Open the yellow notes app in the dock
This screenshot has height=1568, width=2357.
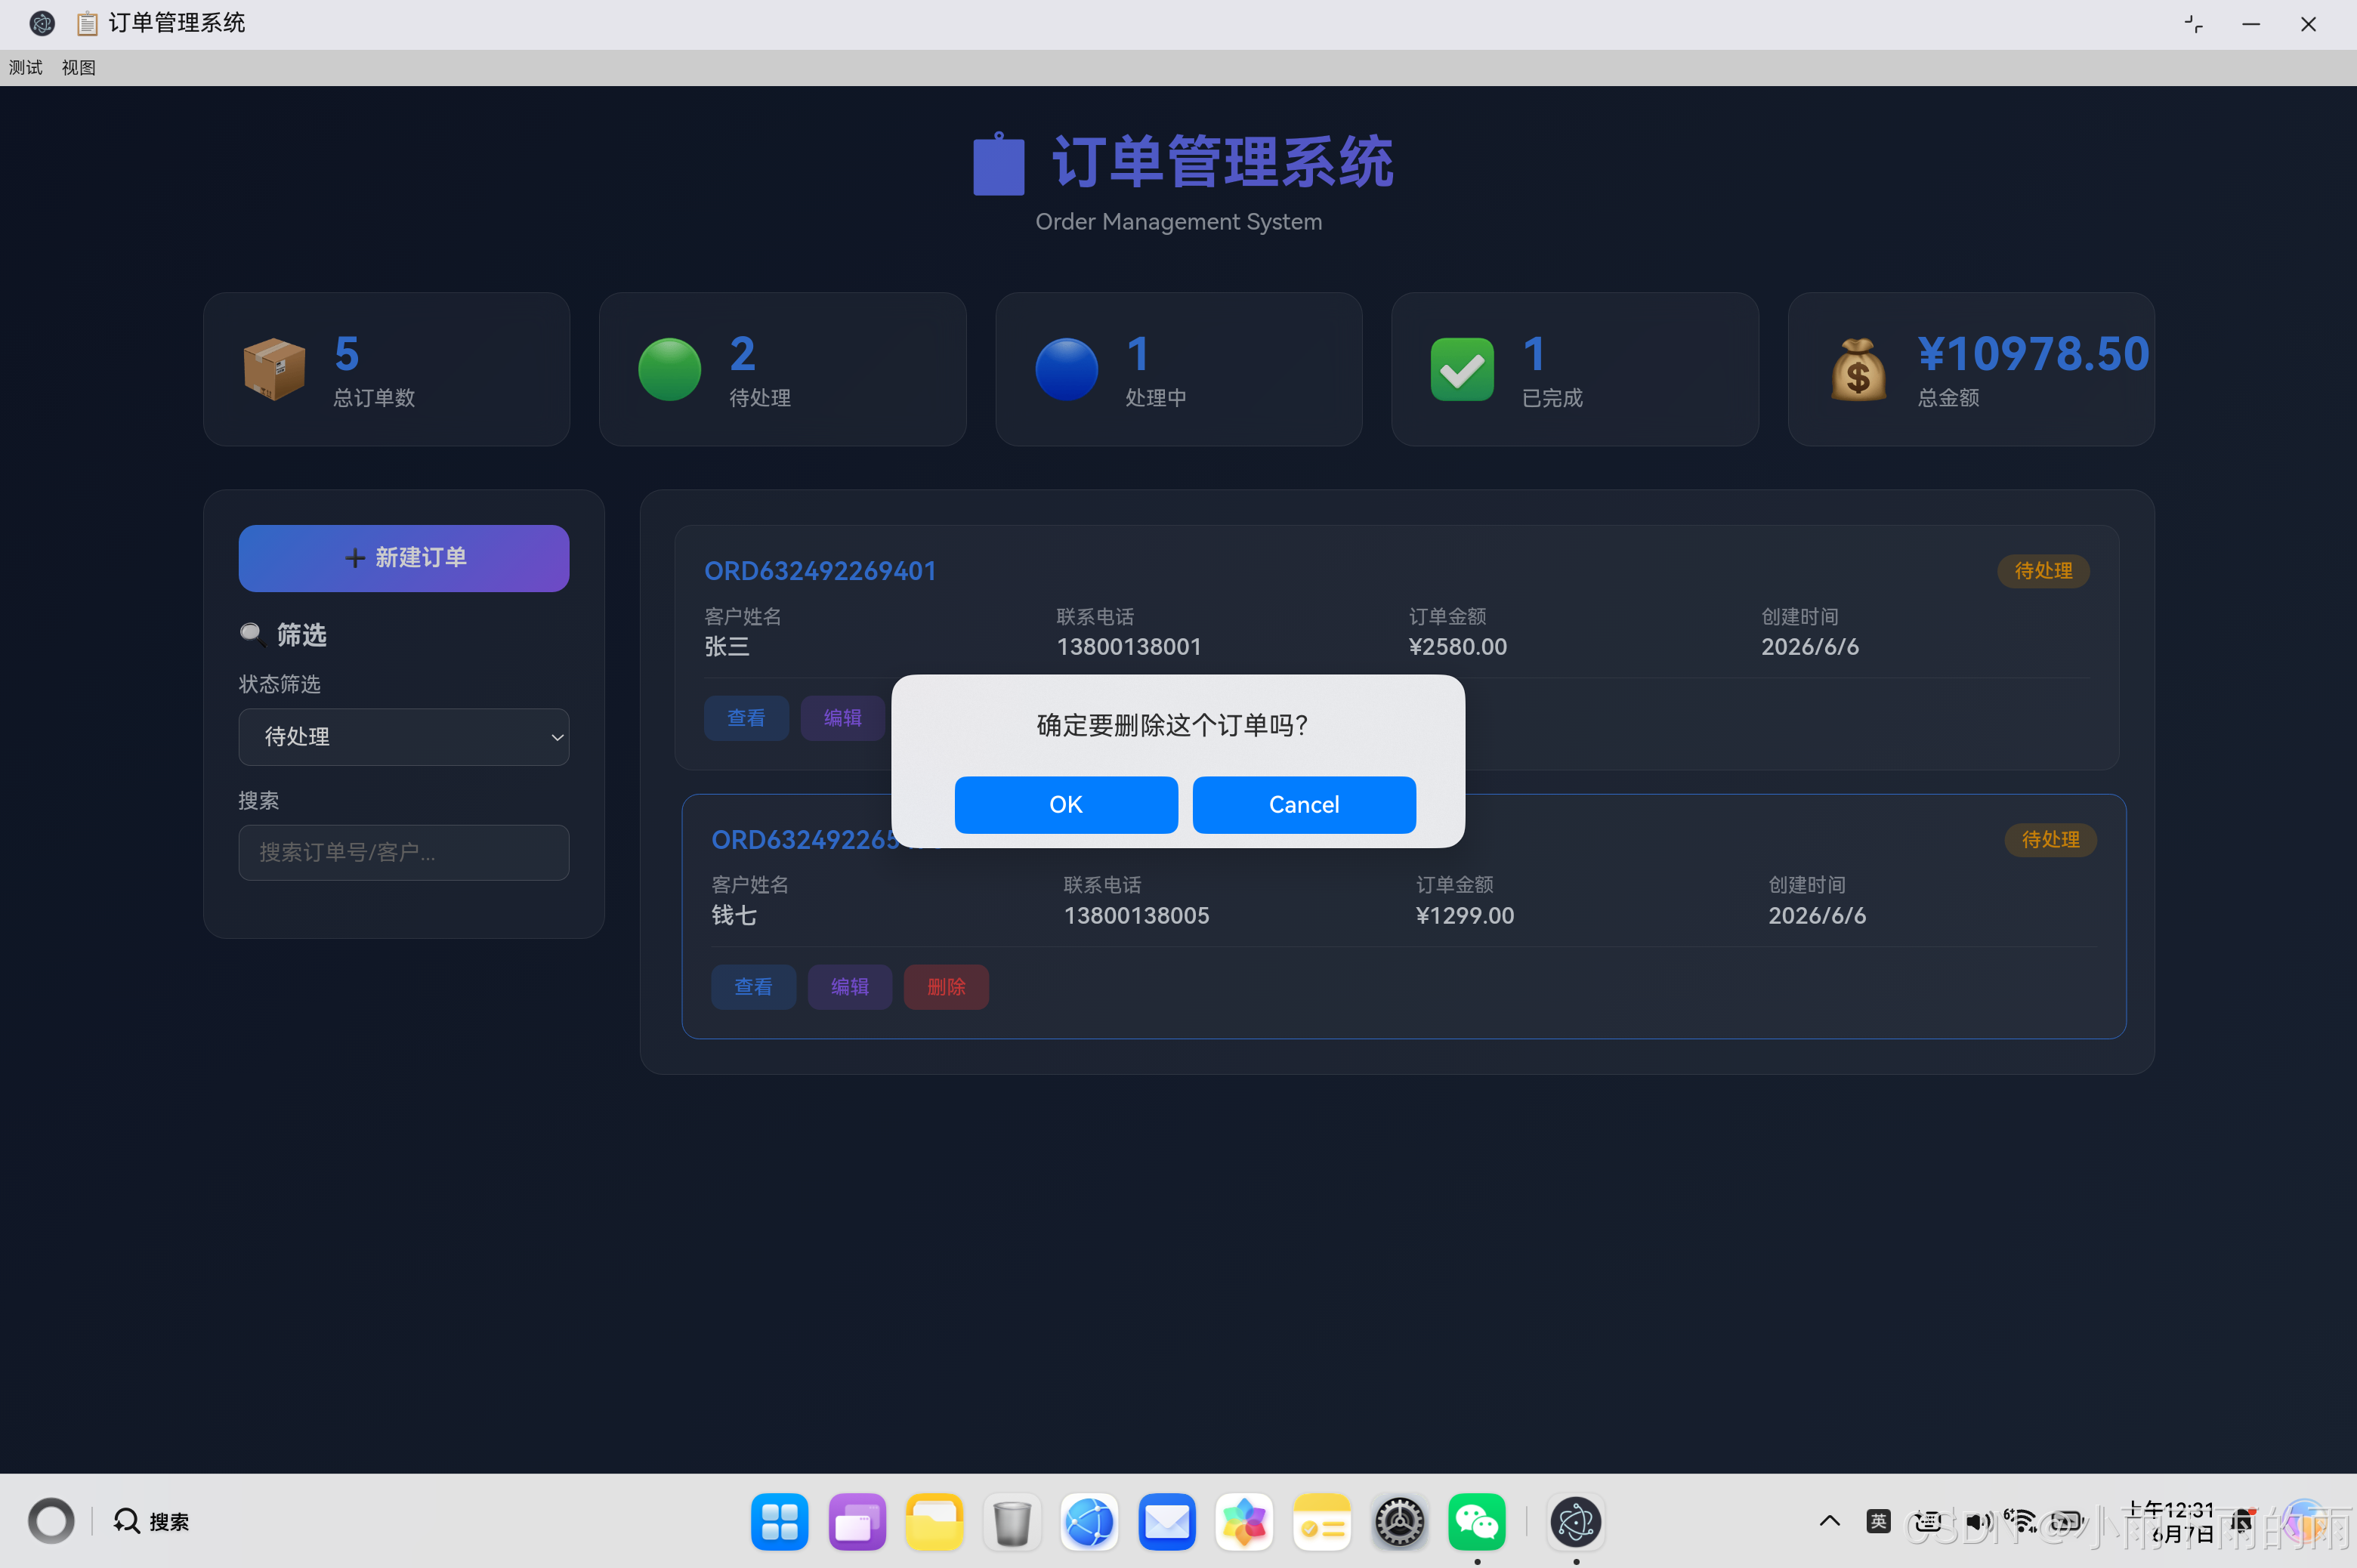click(1322, 1522)
